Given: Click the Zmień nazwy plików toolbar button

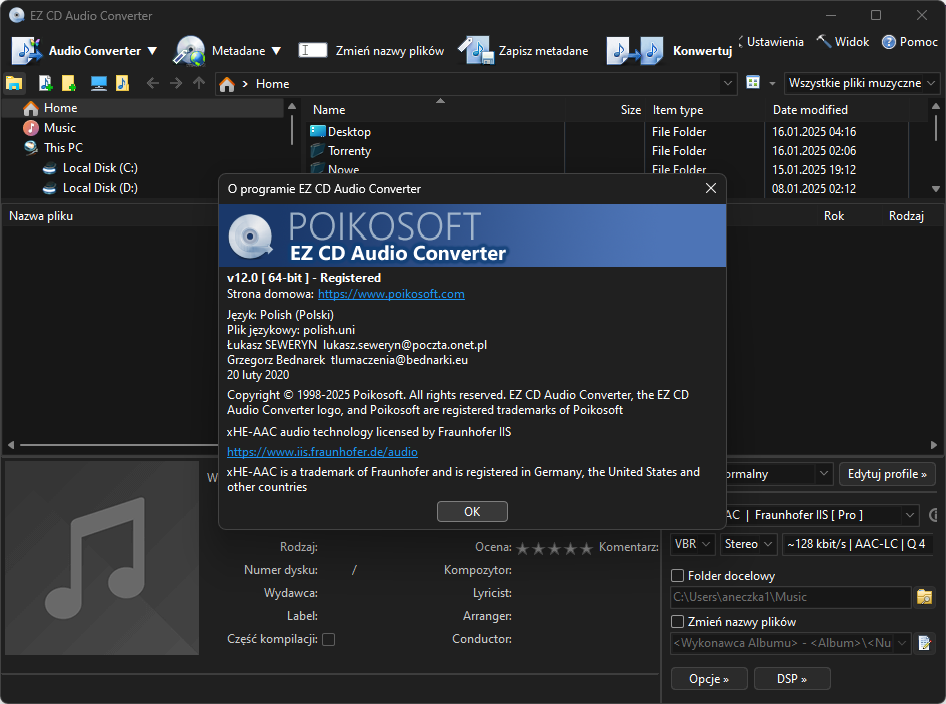Looking at the screenshot, I should (x=372, y=51).
